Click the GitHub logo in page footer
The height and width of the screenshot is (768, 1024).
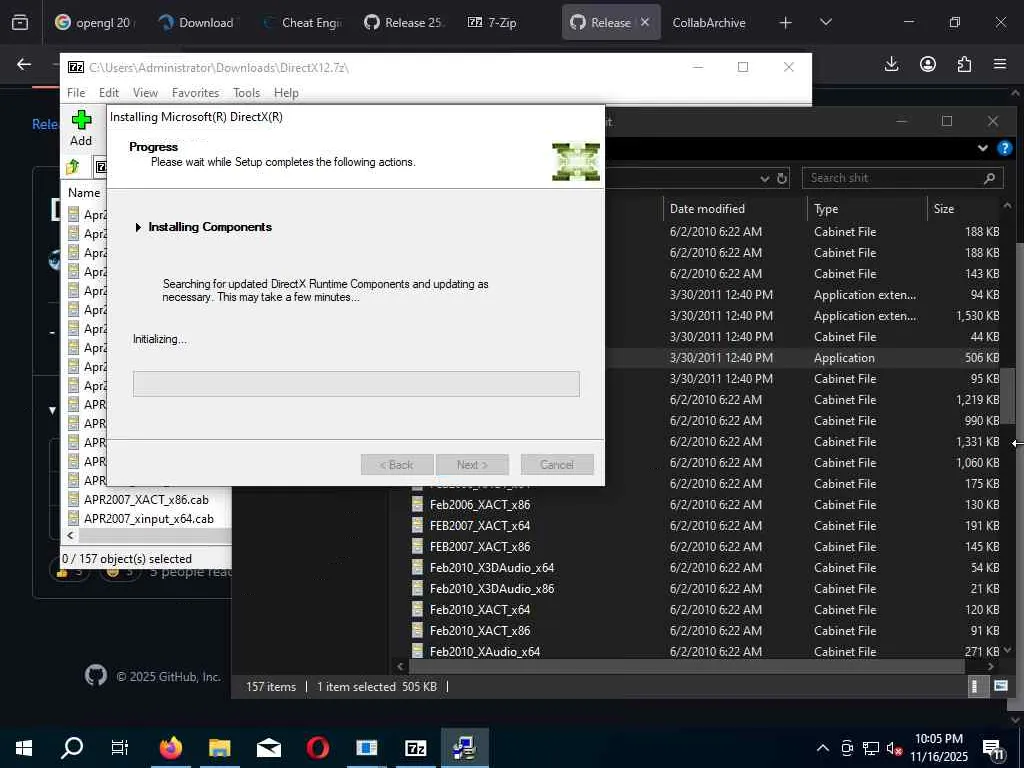(x=96, y=675)
